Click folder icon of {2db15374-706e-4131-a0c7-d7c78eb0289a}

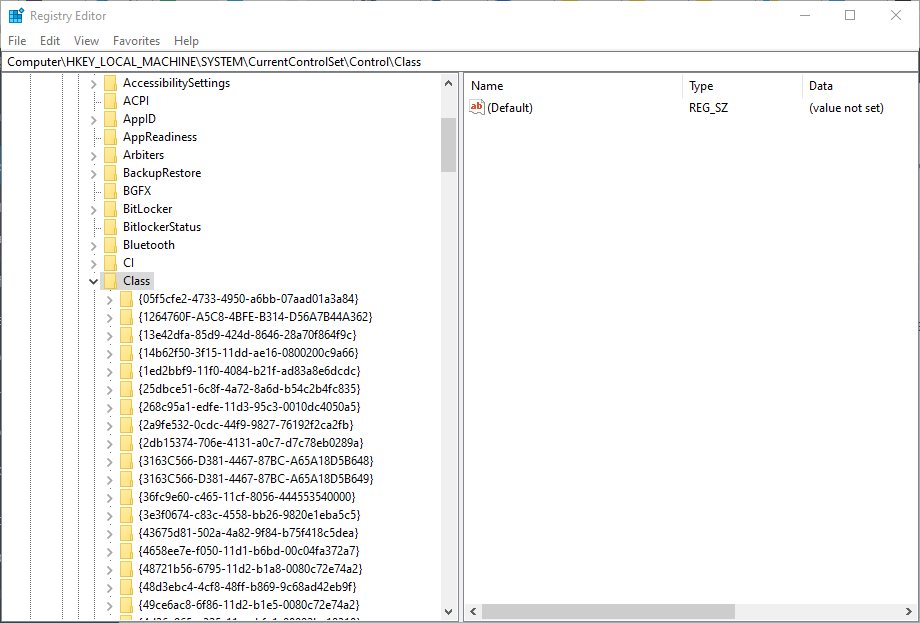coord(126,443)
